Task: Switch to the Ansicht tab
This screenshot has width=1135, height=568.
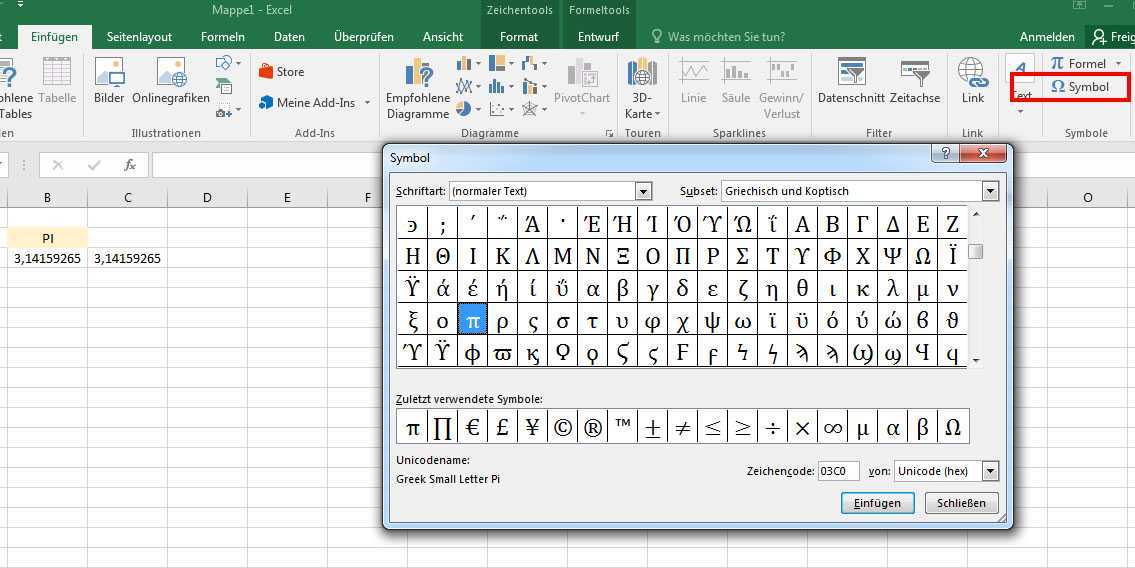Action: coord(443,37)
